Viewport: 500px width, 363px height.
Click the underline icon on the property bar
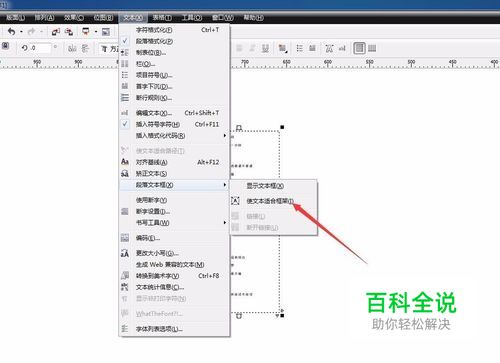pos(265,49)
